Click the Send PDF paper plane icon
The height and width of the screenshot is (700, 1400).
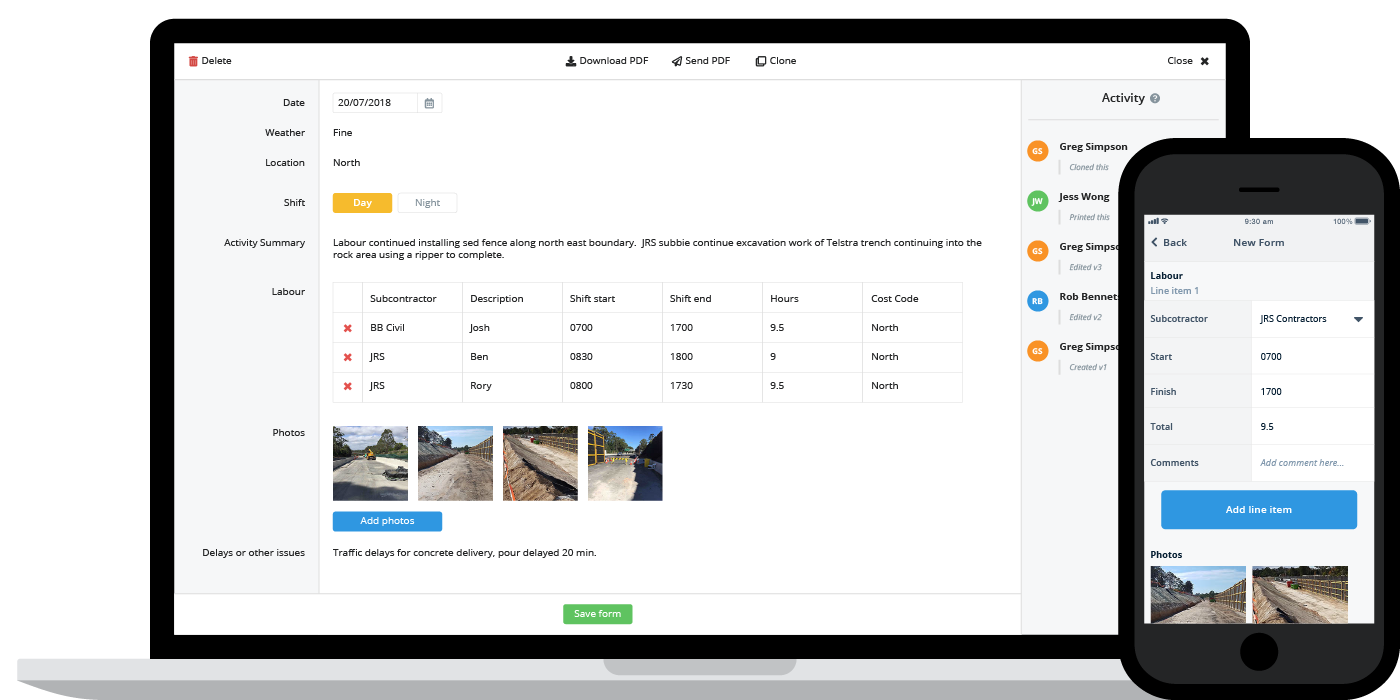(x=676, y=61)
